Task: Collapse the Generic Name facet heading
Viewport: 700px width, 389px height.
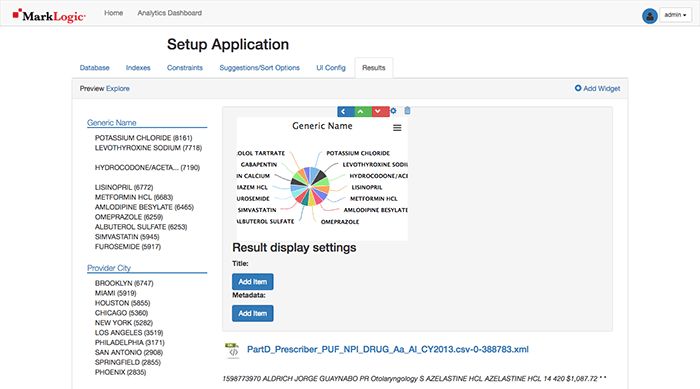Action: (112, 122)
